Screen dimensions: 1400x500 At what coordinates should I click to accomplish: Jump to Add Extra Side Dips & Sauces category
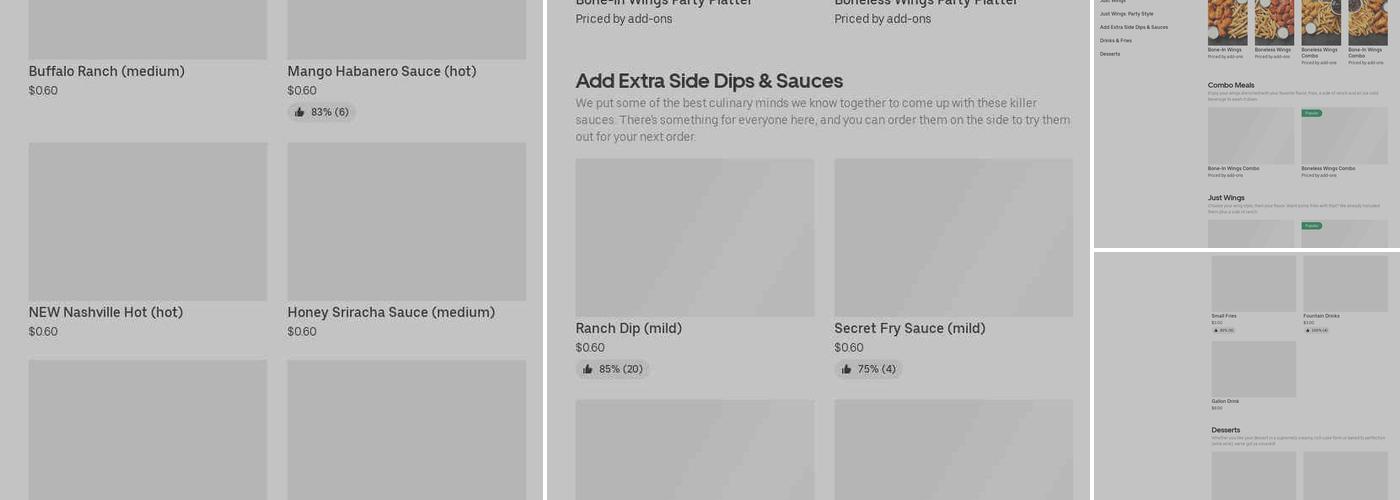tap(1133, 27)
